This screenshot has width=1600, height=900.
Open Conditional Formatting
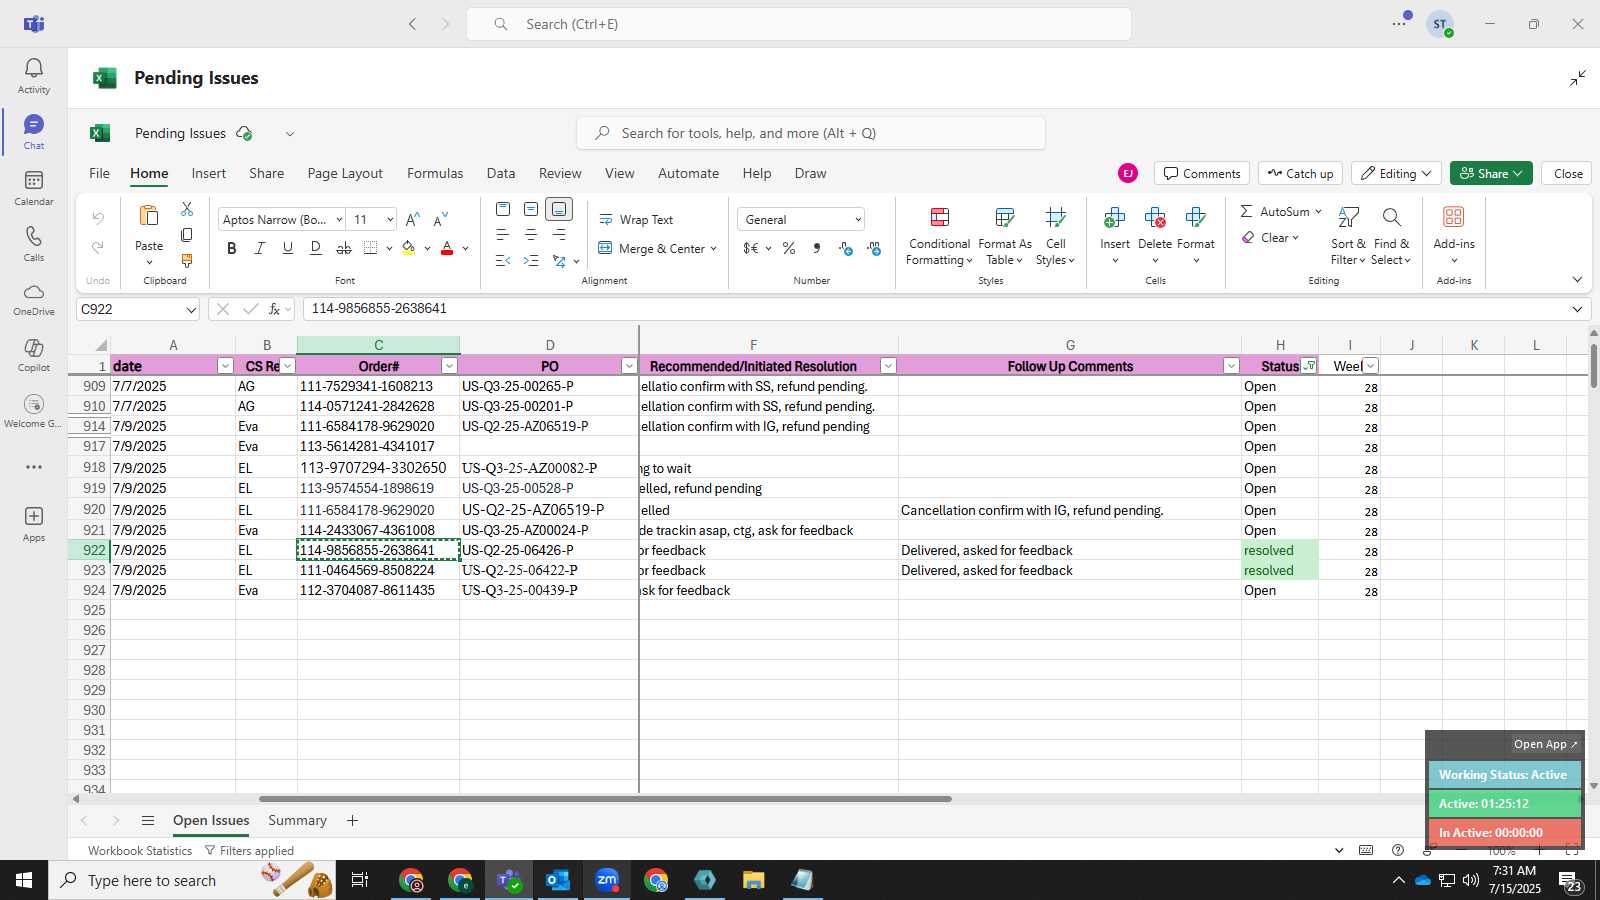pos(939,237)
